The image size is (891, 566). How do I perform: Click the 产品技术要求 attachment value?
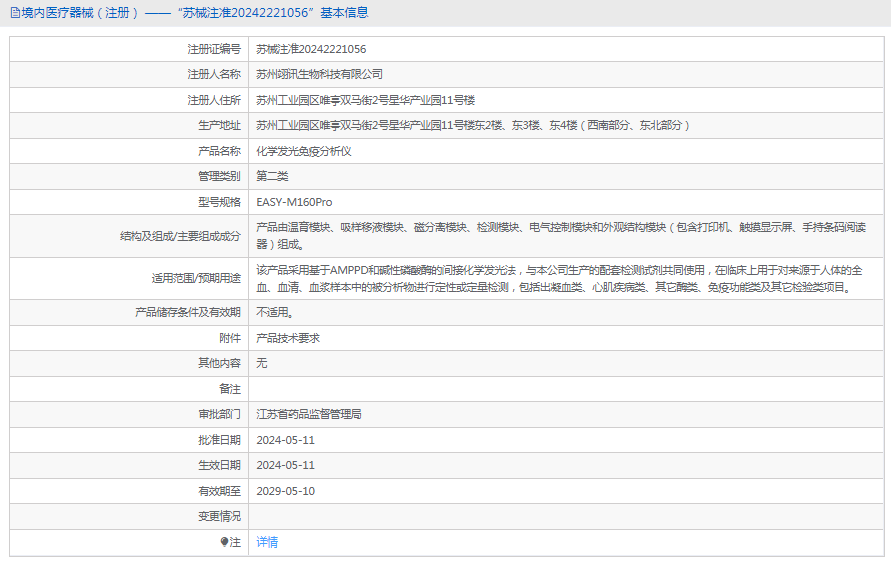288,338
